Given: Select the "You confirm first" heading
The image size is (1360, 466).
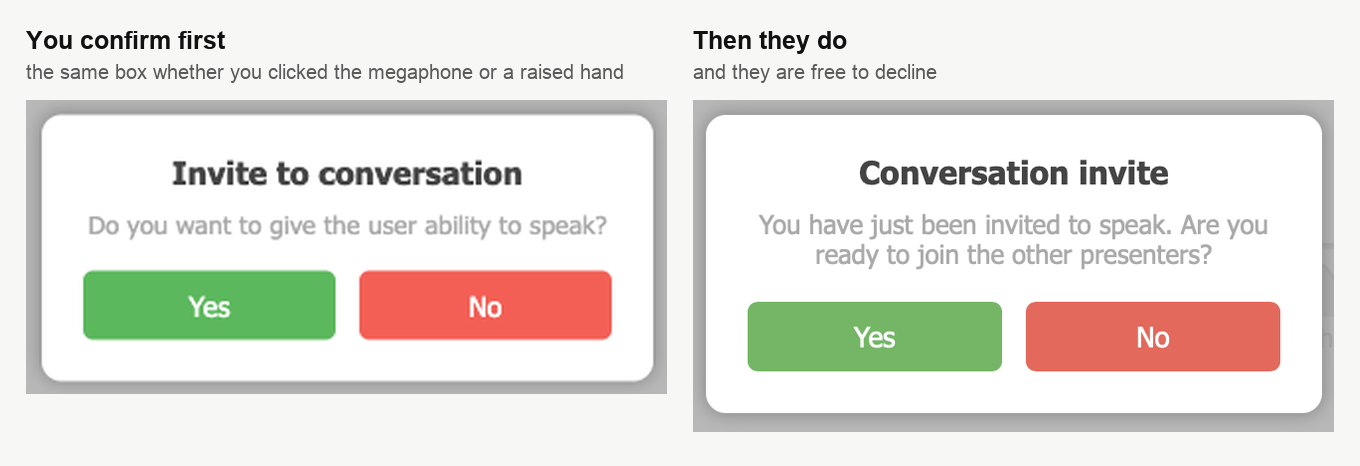Looking at the screenshot, I should (126, 41).
